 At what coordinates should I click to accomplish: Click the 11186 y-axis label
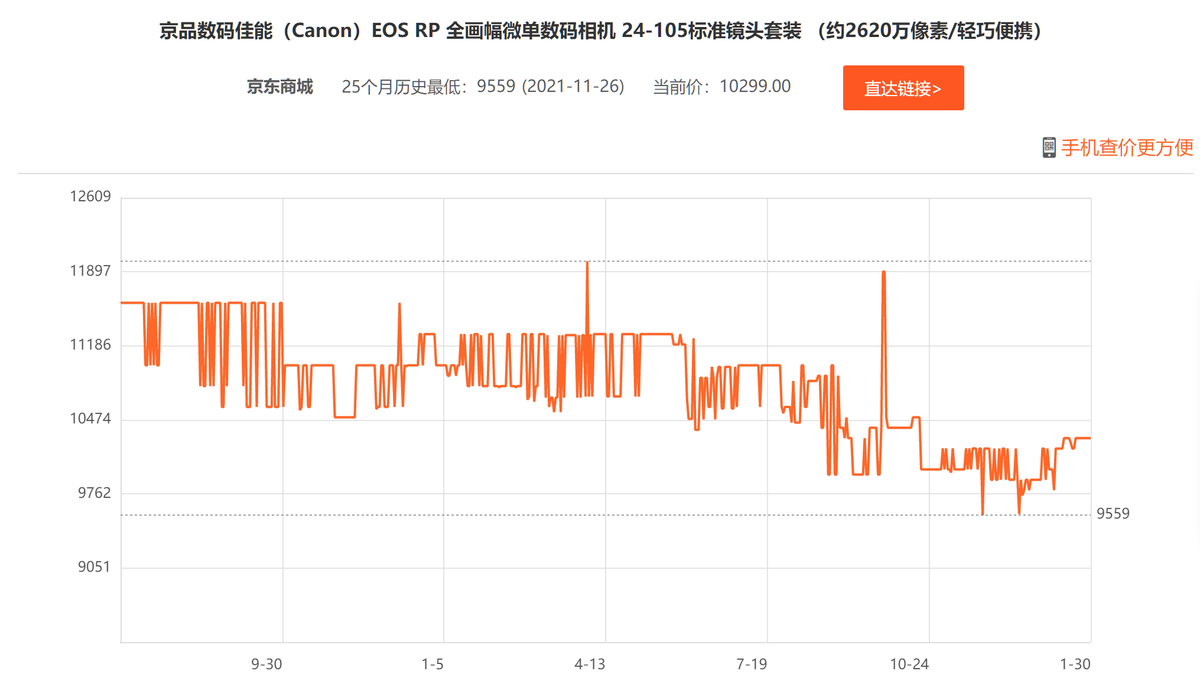pos(89,345)
